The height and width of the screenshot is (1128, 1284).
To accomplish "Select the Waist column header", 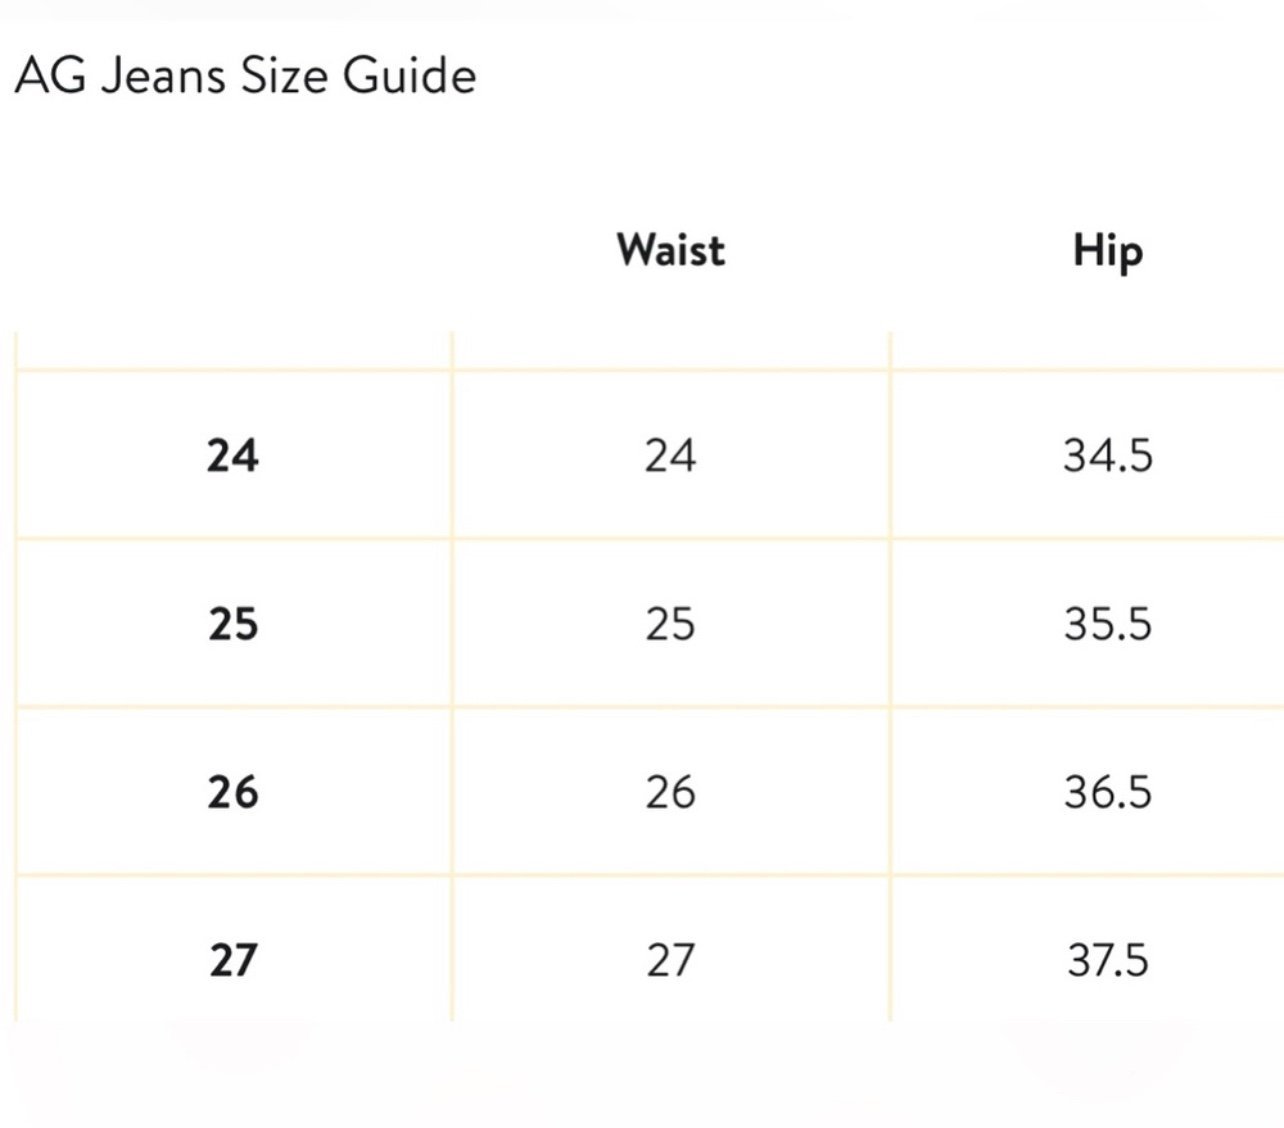I will [671, 250].
